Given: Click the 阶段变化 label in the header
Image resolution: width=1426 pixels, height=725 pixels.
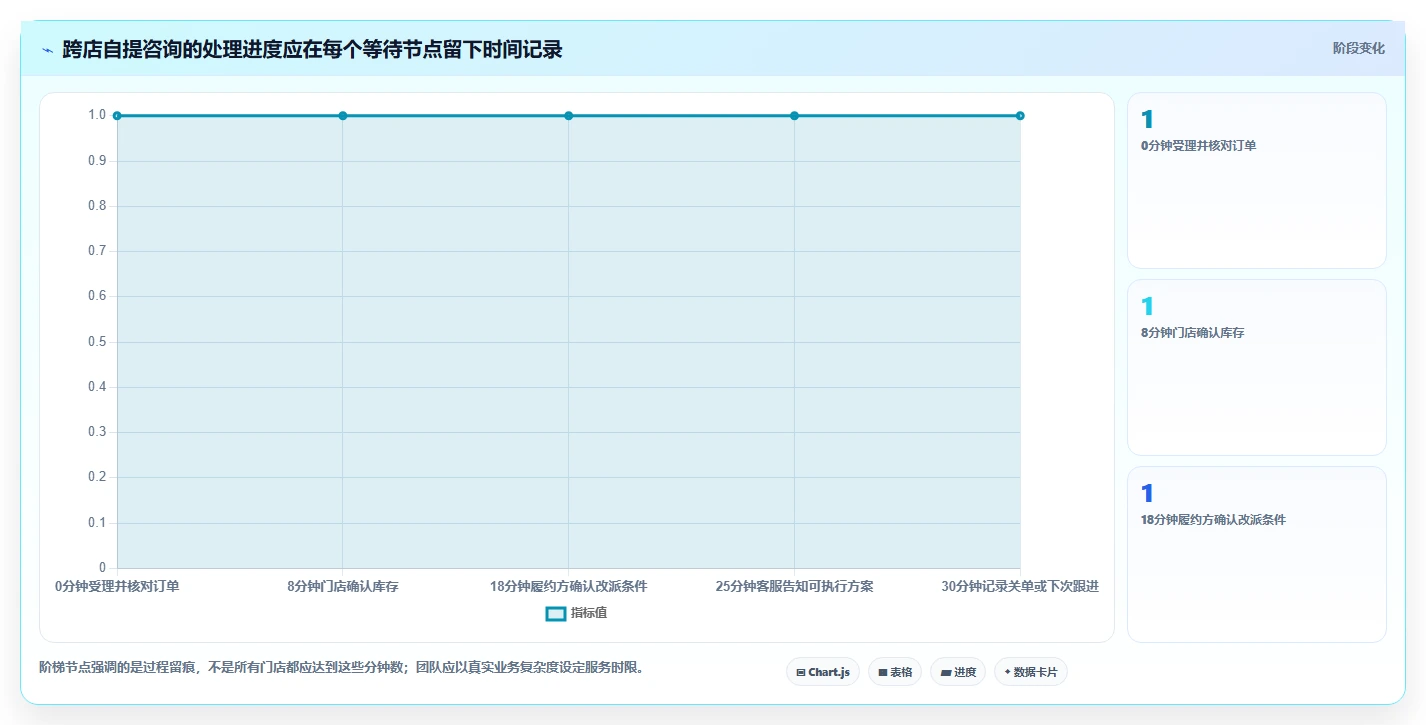Looking at the screenshot, I should coord(1359,48).
